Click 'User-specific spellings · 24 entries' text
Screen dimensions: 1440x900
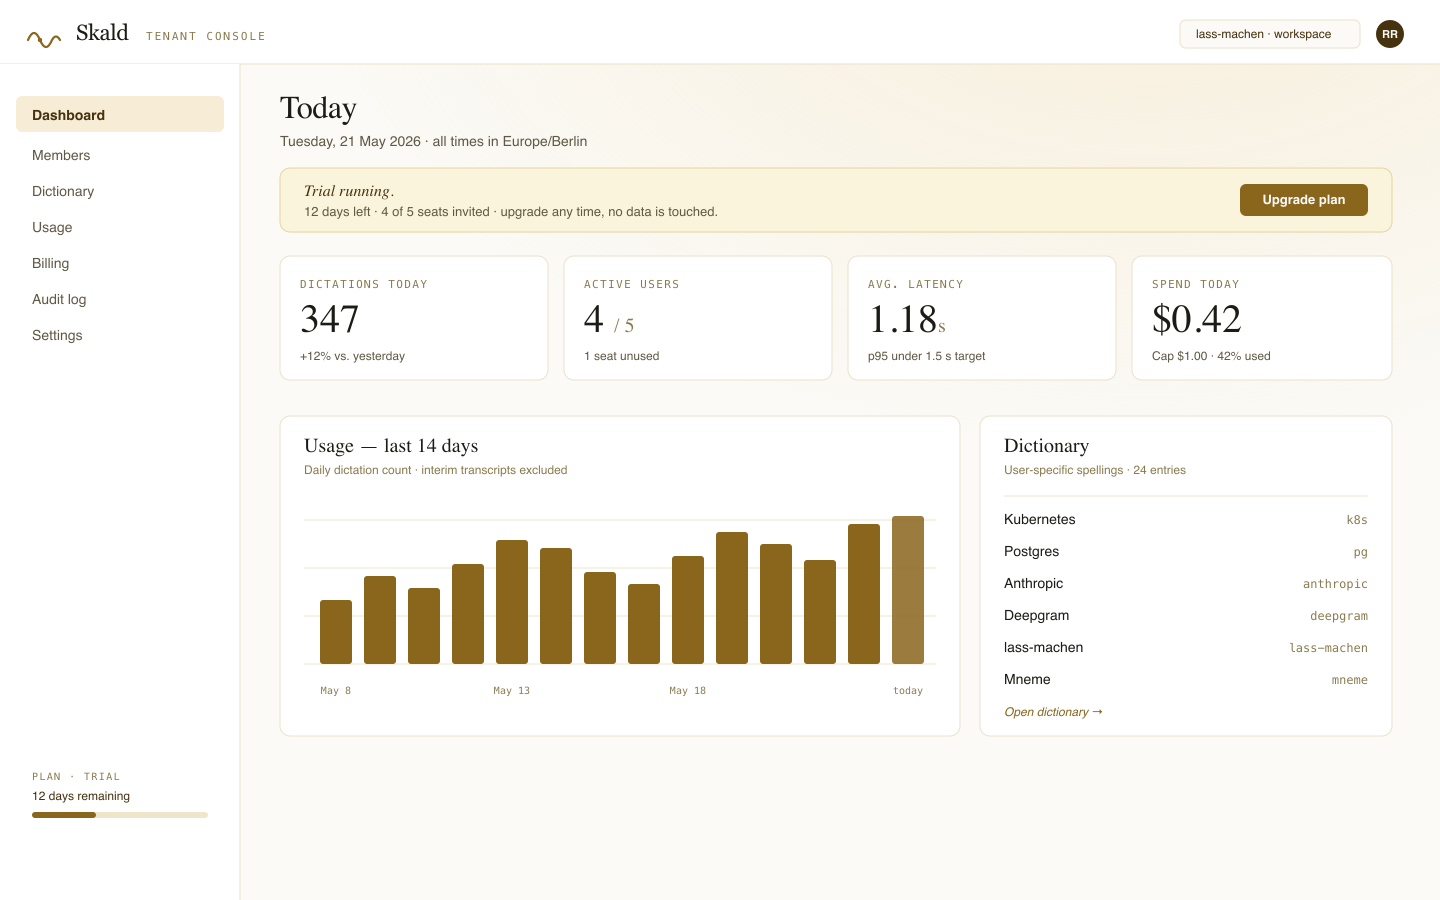coord(1095,470)
